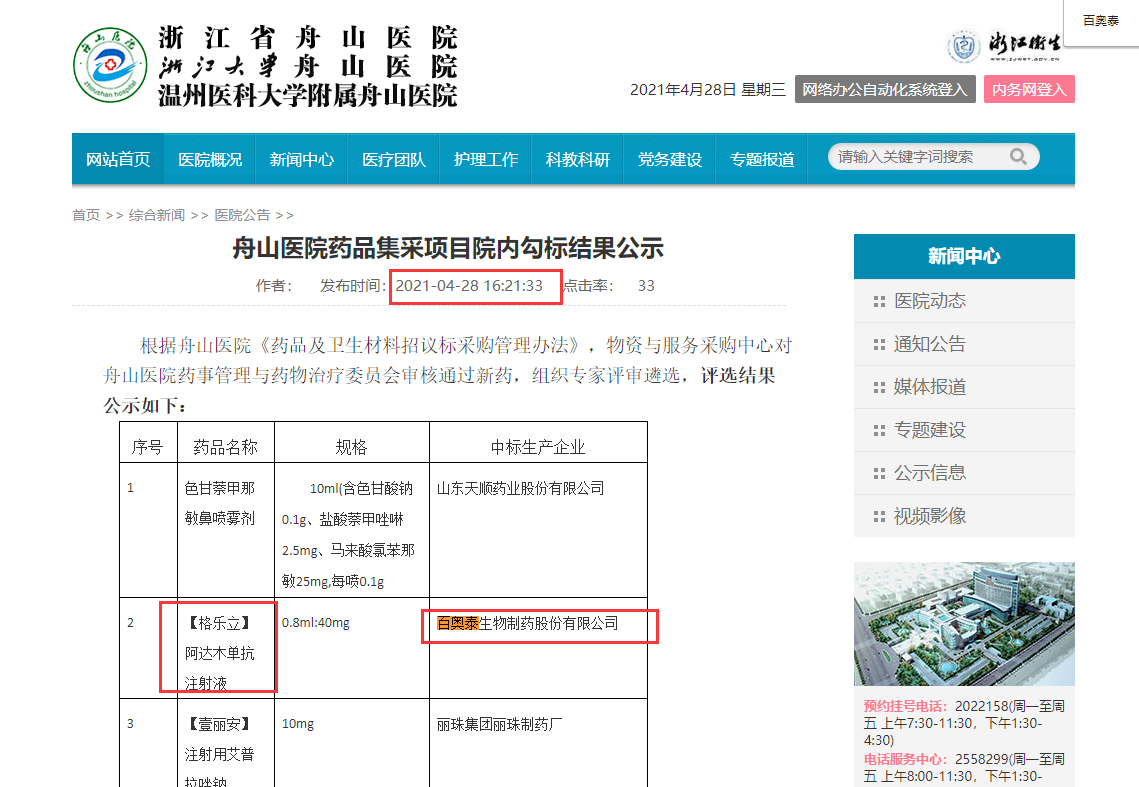Open 护理工作 navigation item
This screenshot has width=1139, height=787.
[485, 159]
